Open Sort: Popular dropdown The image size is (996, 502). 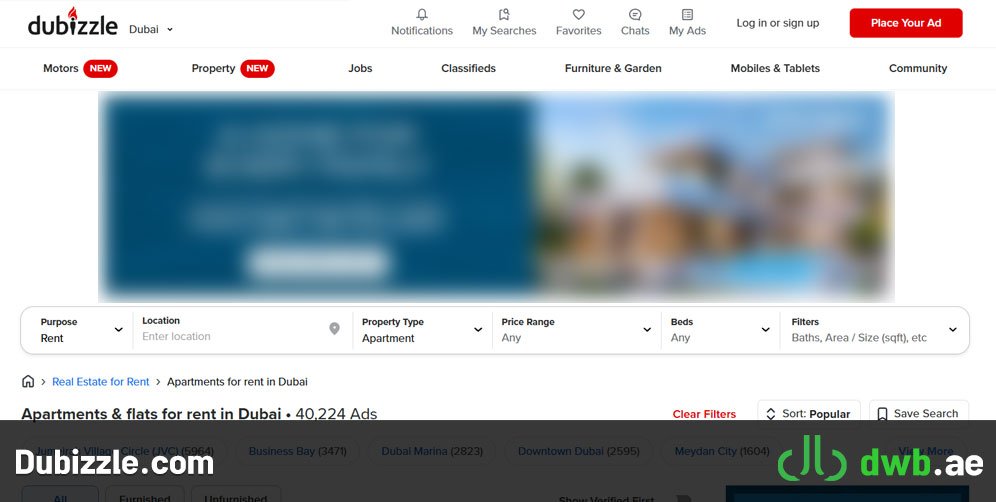coord(809,414)
